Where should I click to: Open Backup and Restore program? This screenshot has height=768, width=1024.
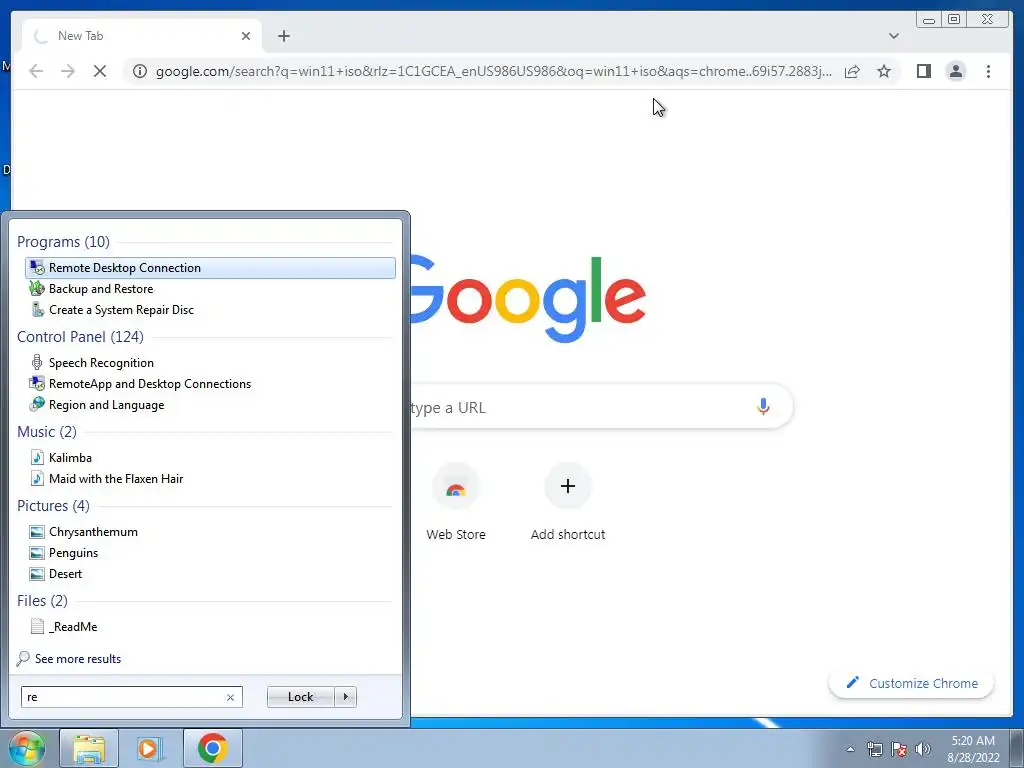point(210,289)
